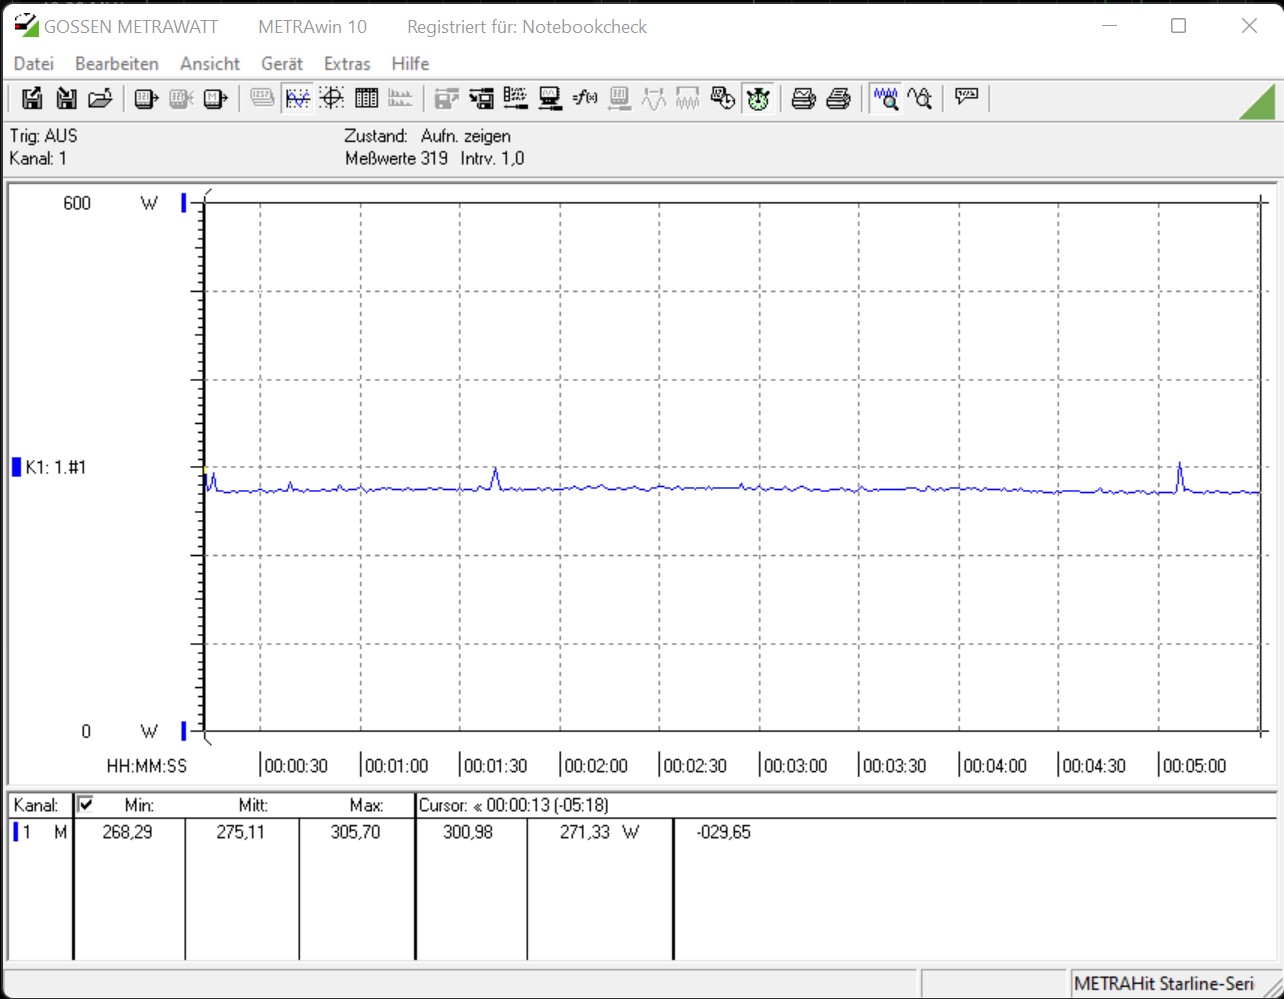Toggle the green stopwatch icon
Viewport: 1284px width, 999px height.
tap(757, 98)
